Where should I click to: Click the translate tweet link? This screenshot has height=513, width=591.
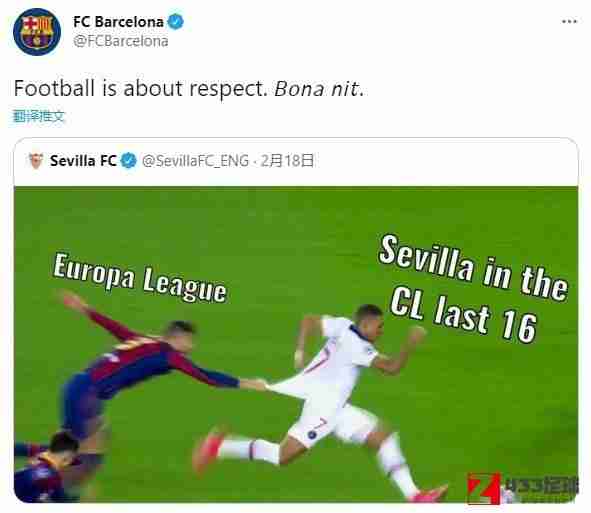[39, 116]
